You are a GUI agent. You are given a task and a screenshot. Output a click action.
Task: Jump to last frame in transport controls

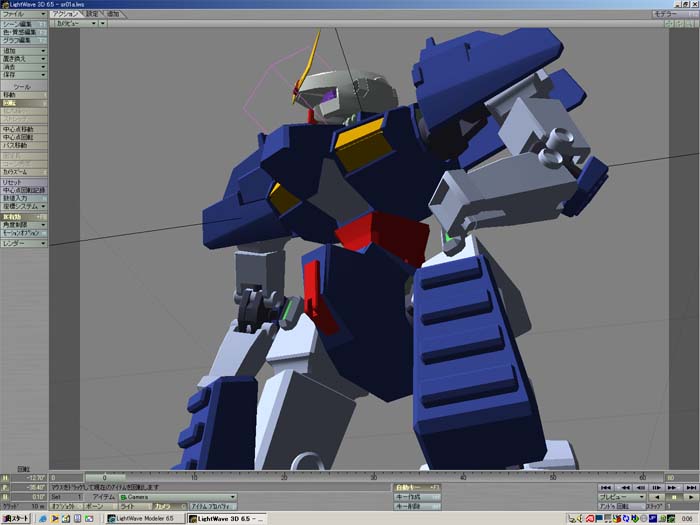[691, 488]
